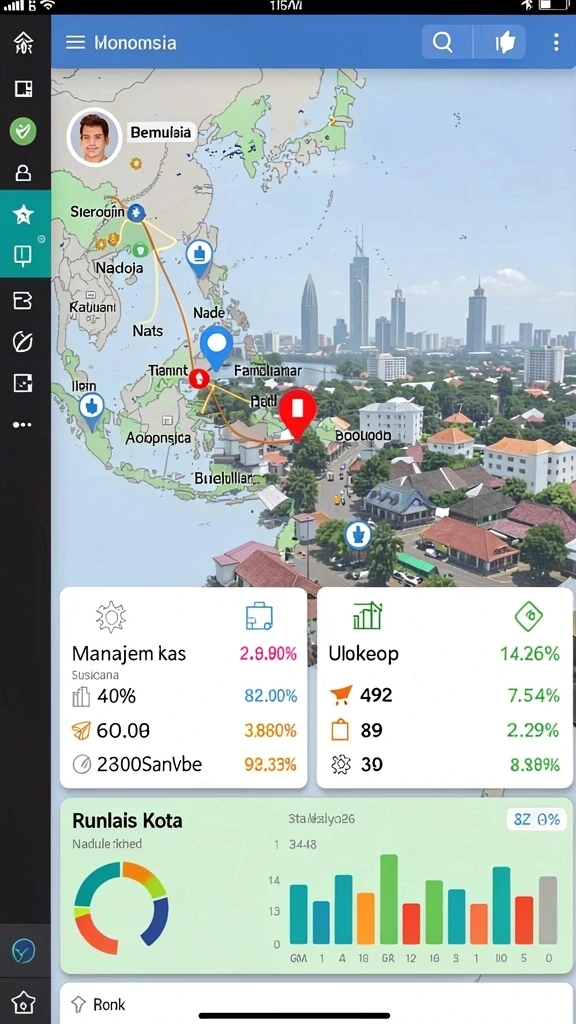Expand the Ronk row at bottom
The width and height of the screenshot is (576, 1024).
[x=316, y=1004]
